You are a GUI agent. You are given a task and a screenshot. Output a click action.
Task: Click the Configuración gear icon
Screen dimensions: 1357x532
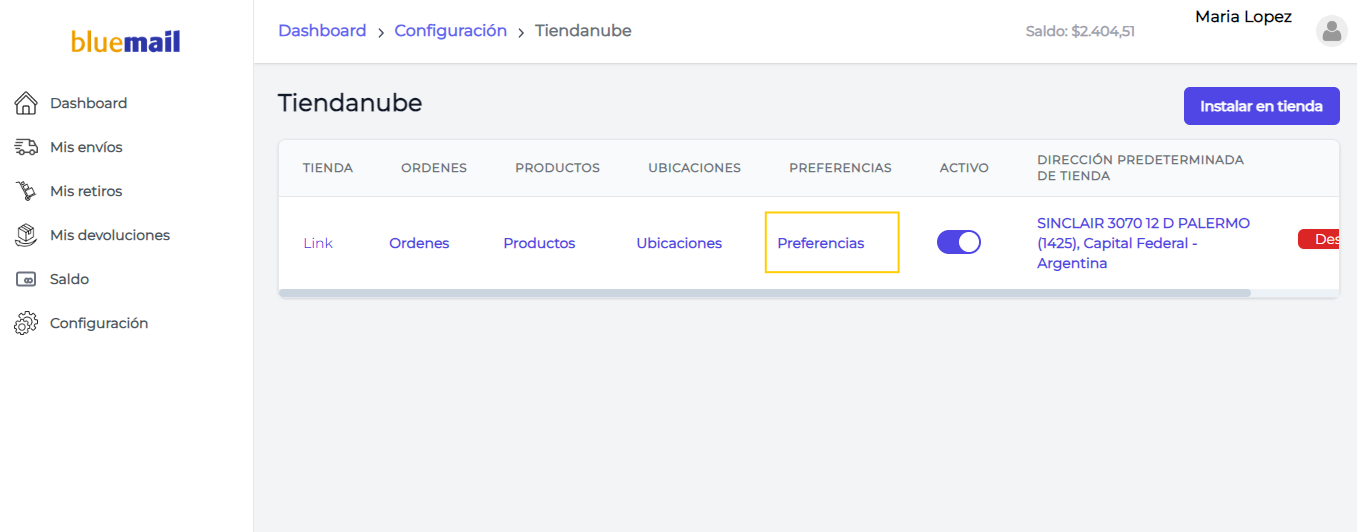[26, 323]
